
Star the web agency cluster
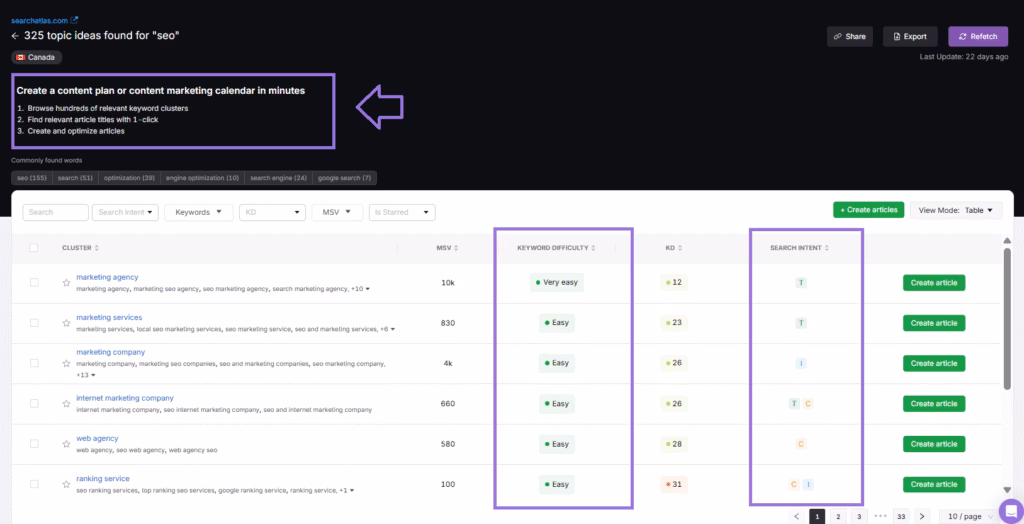(66, 444)
